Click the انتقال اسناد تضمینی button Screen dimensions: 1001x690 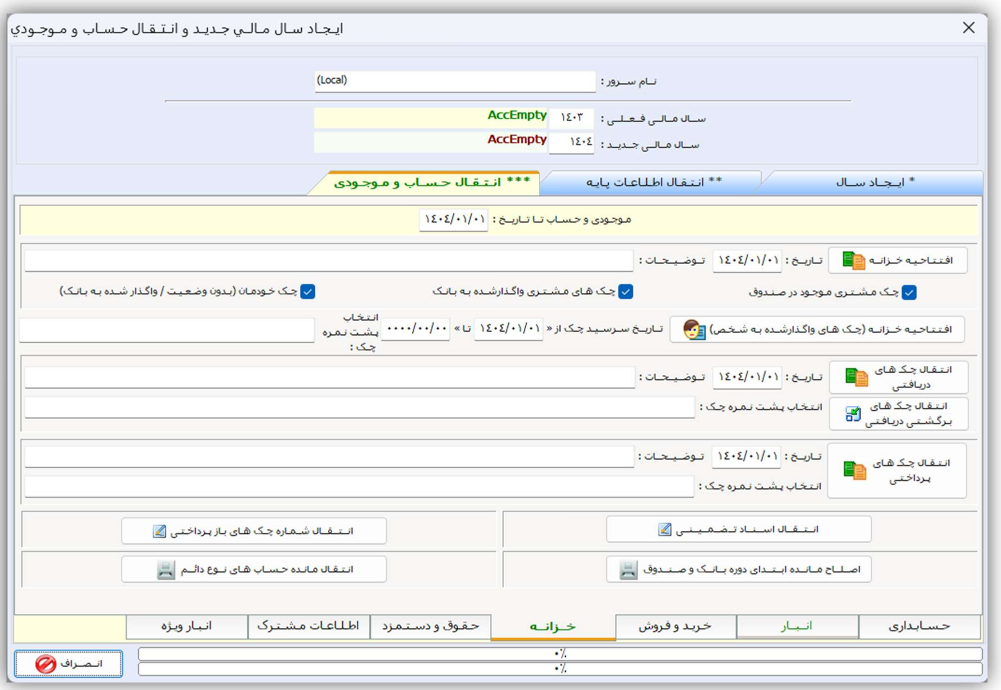739,529
